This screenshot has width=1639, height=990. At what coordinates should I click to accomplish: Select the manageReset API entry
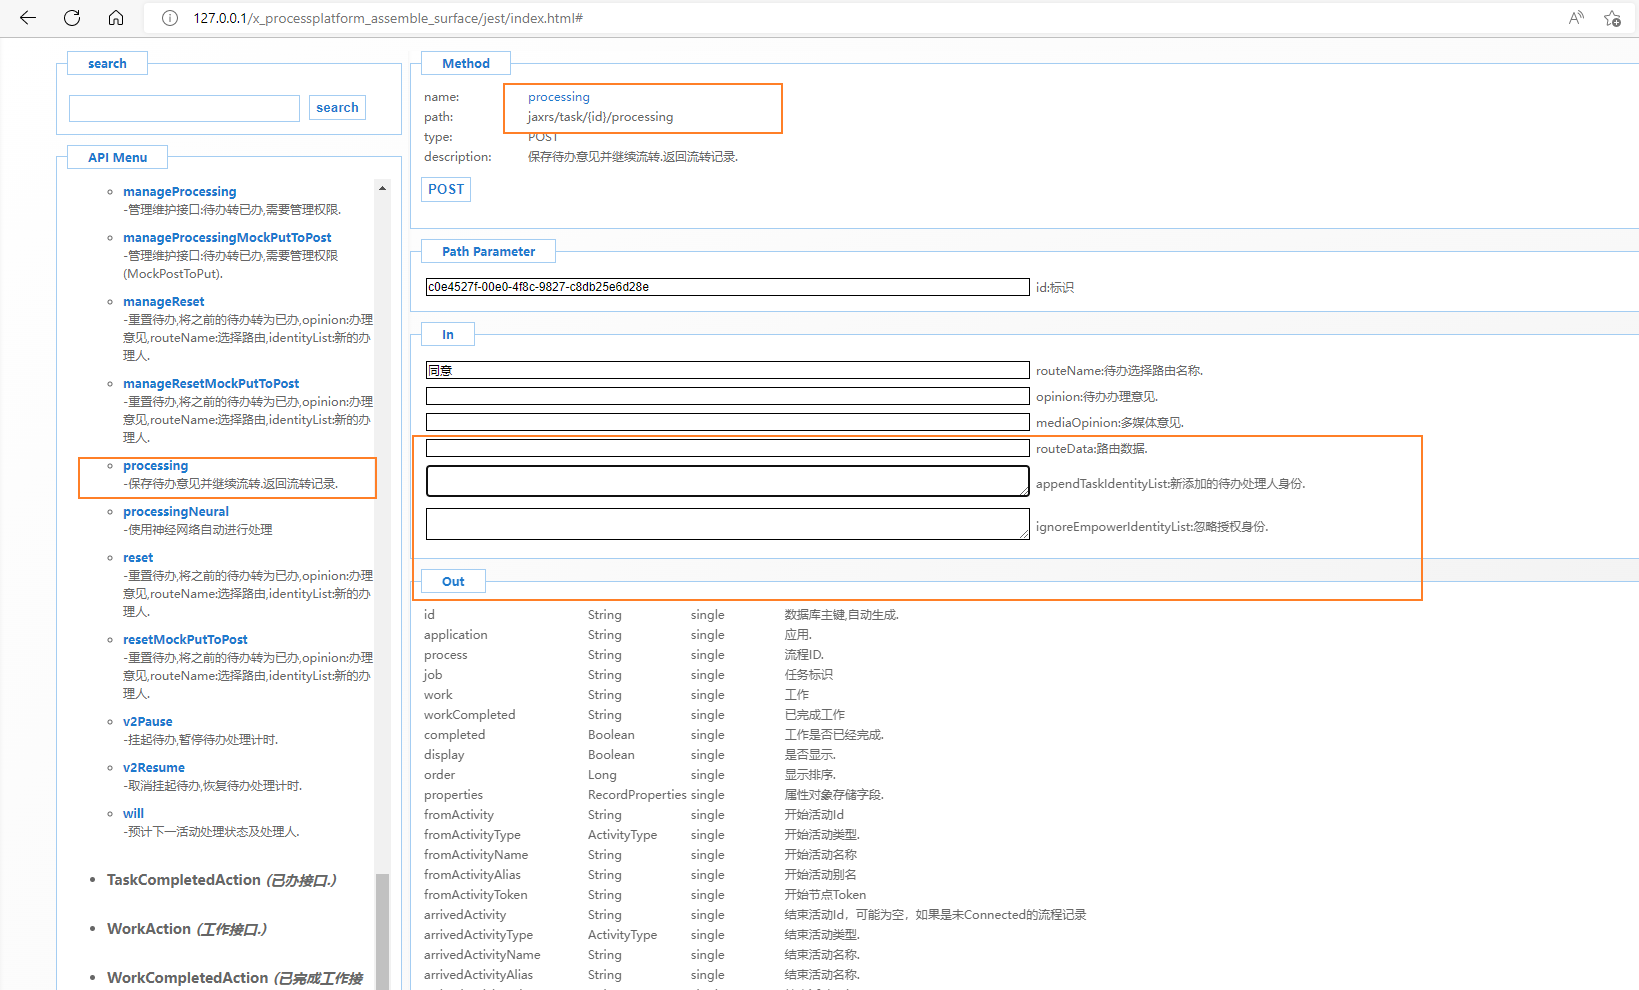click(x=163, y=301)
